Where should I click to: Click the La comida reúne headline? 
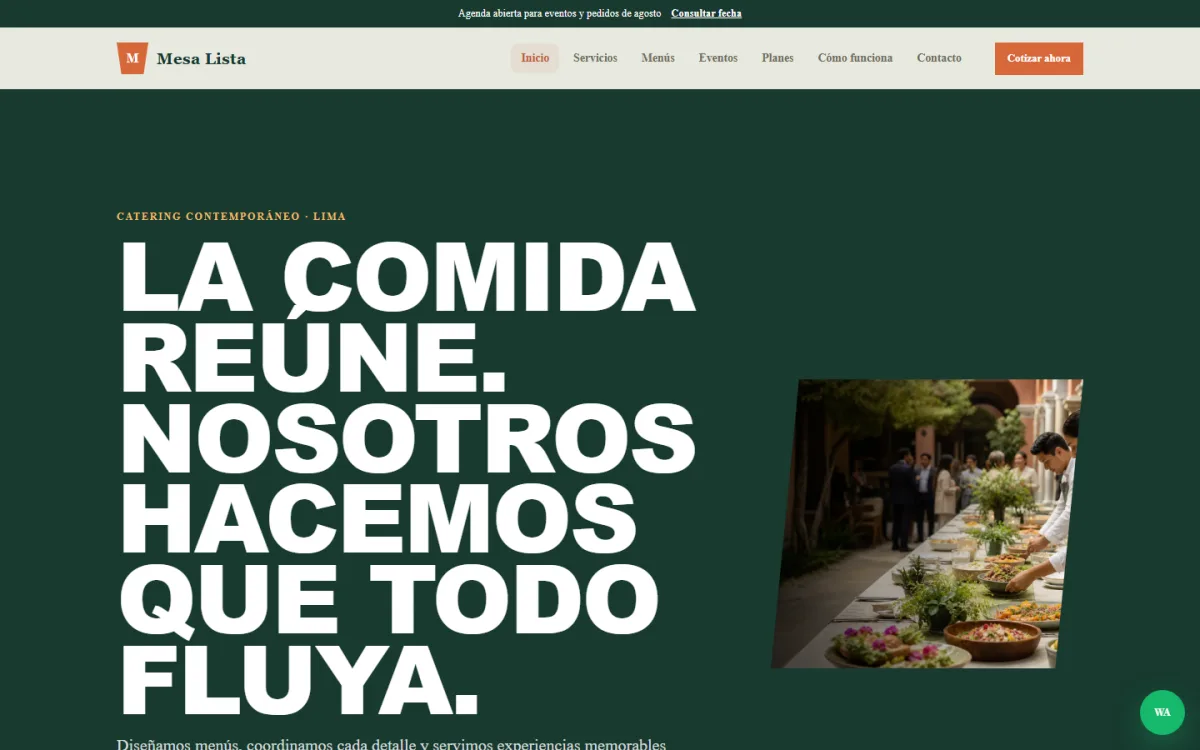[x=408, y=478]
